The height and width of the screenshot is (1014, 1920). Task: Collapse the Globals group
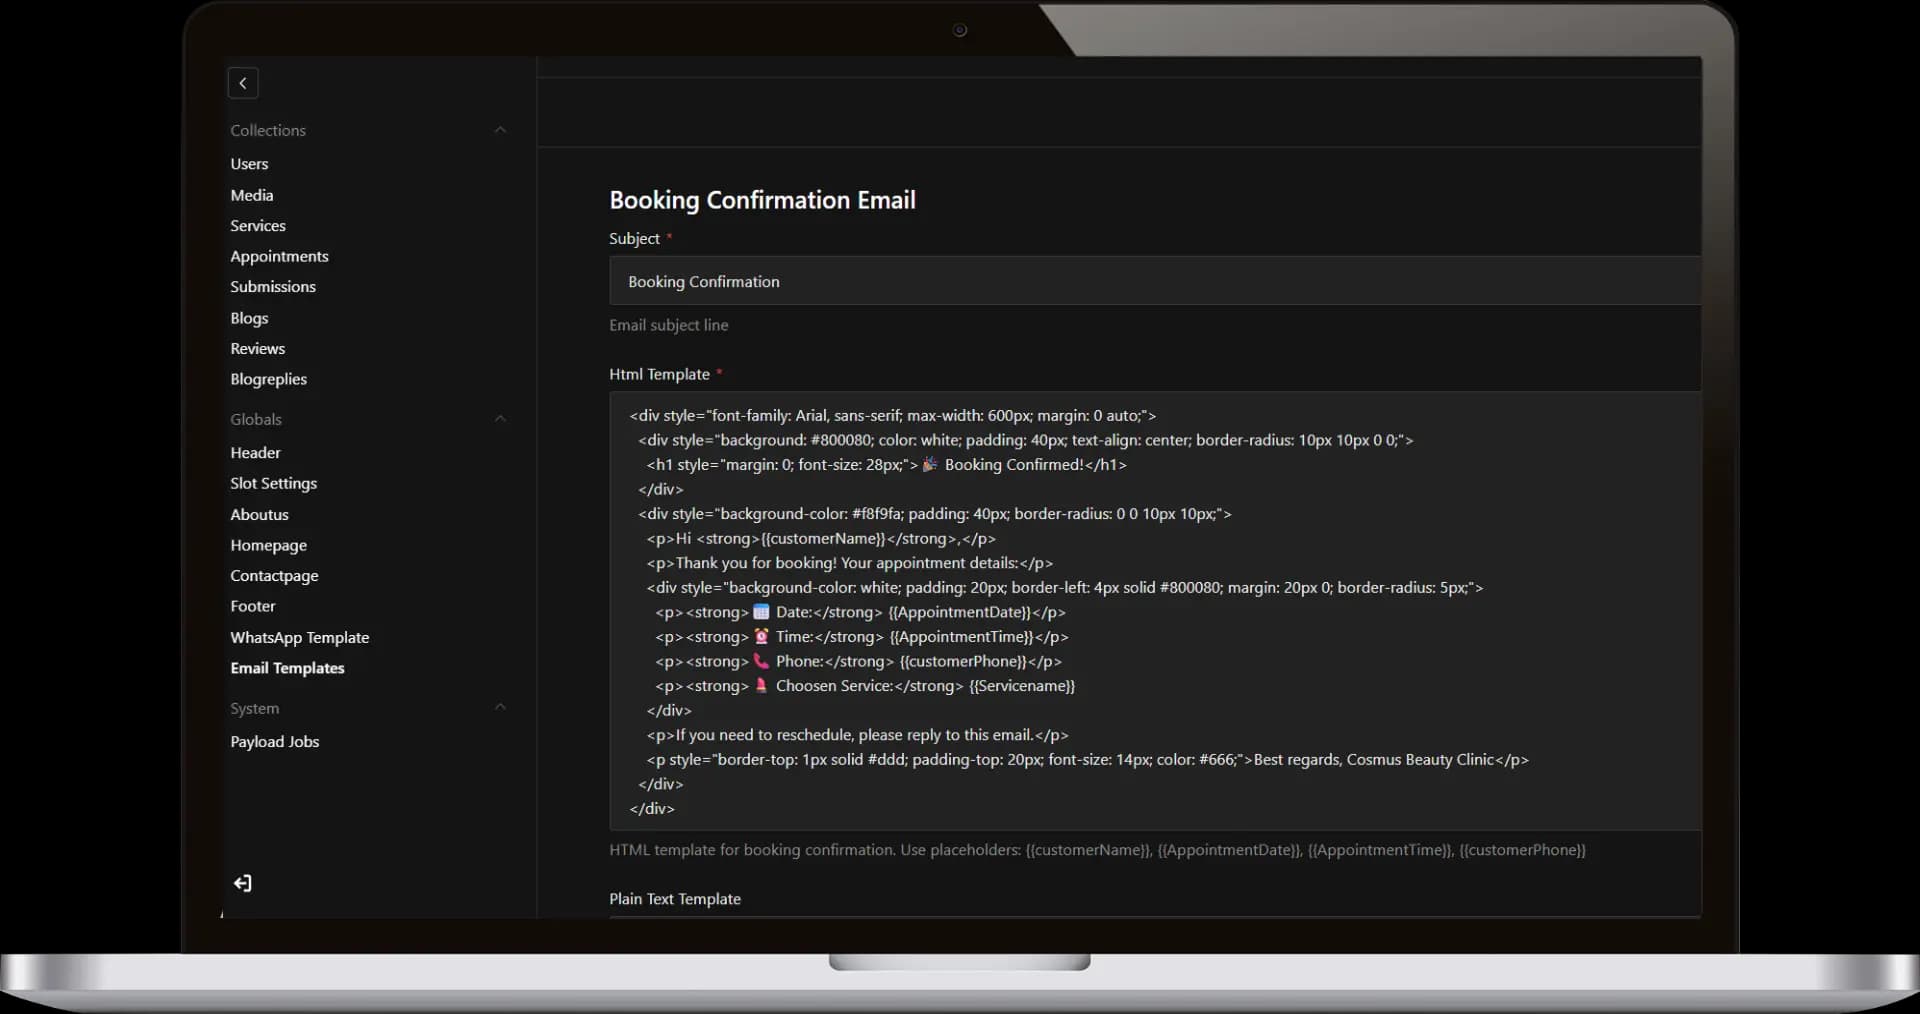pos(500,419)
